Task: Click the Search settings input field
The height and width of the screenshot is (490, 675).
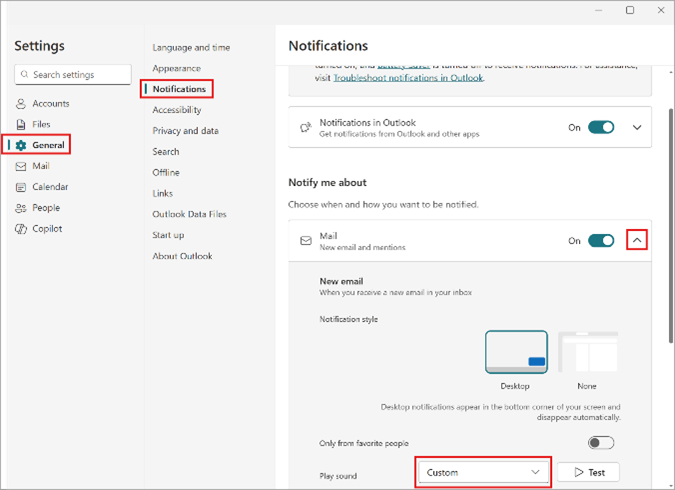Action: pos(73,74)
